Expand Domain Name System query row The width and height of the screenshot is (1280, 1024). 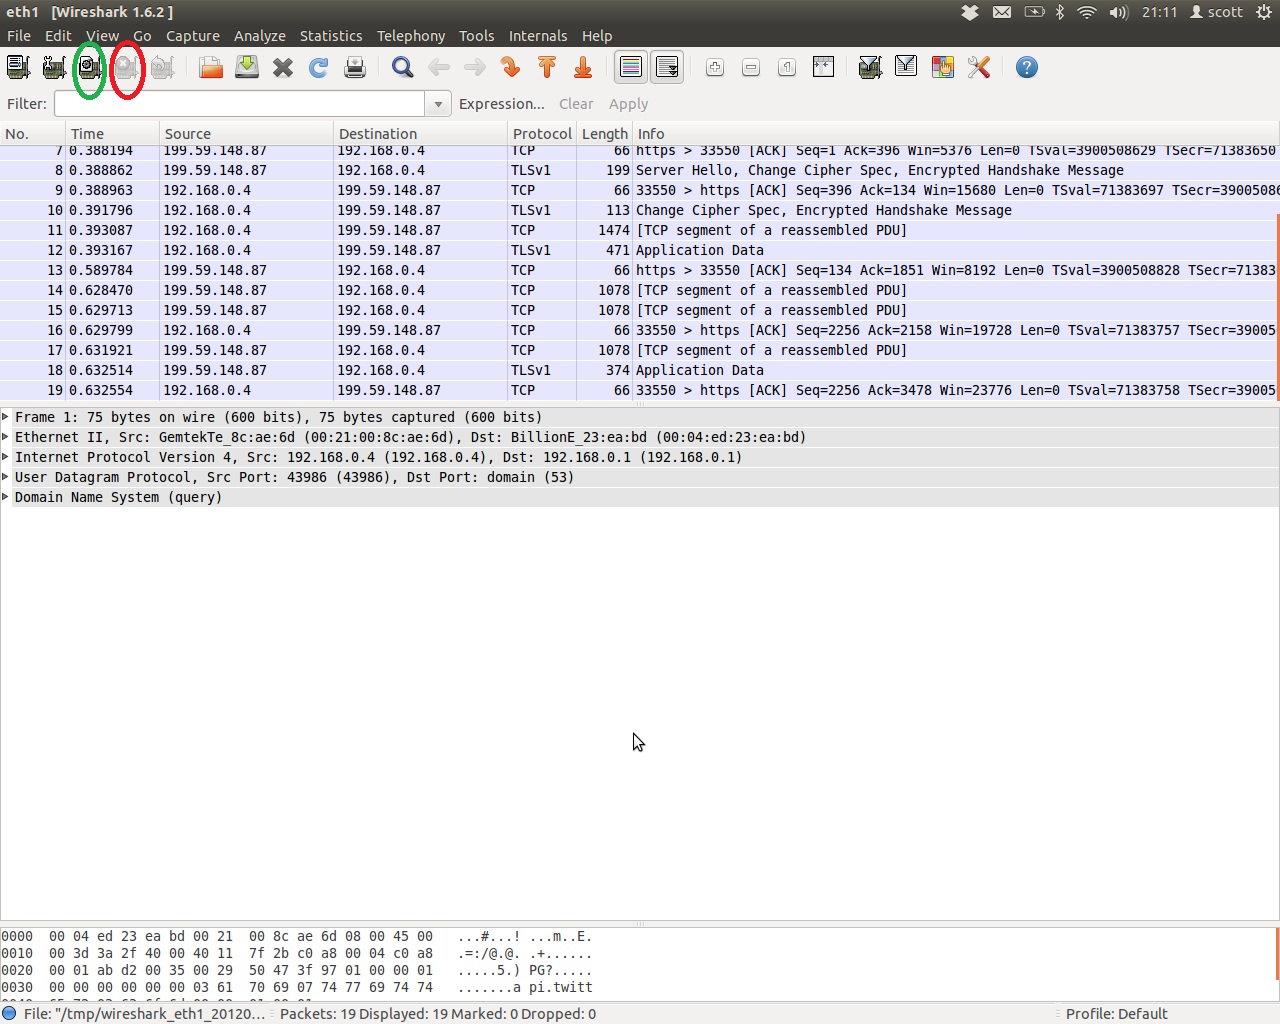pos(6,497)
